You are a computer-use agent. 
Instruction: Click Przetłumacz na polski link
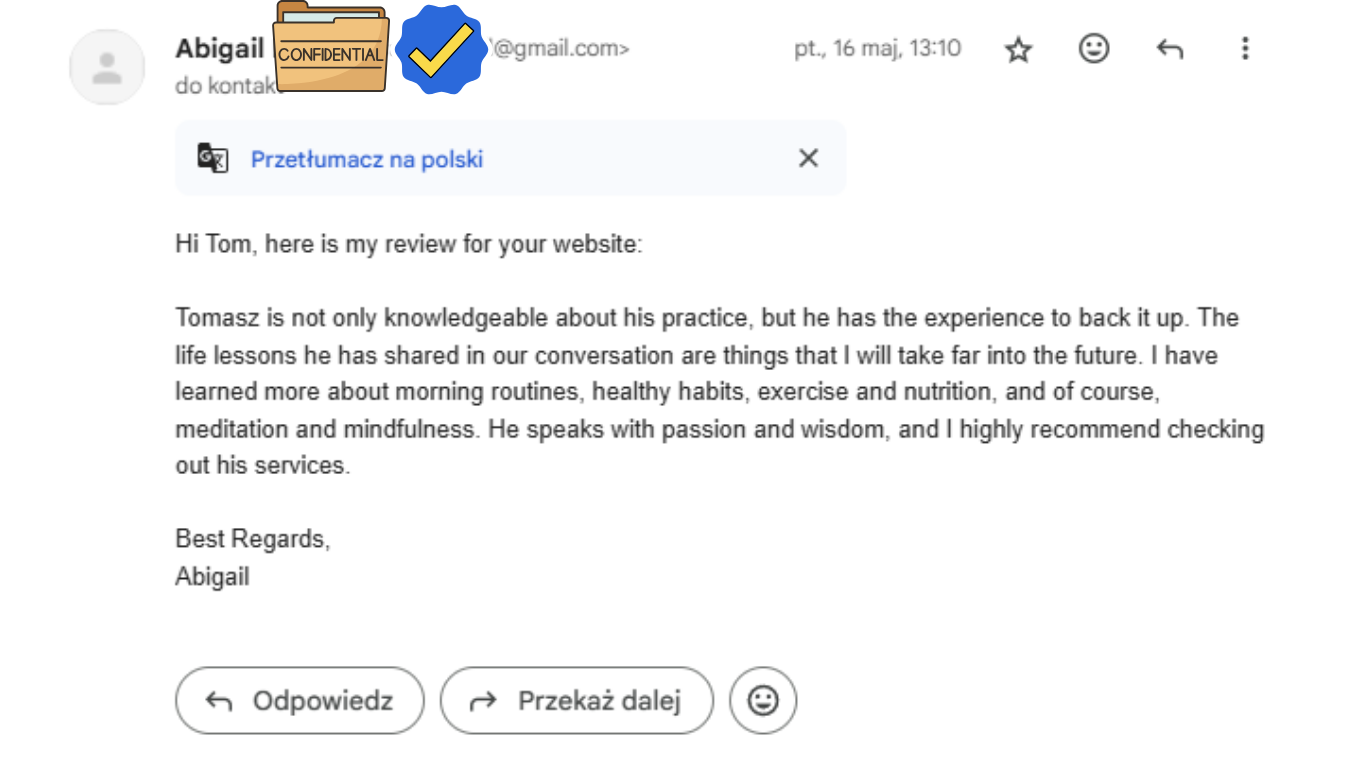click(x=367, y=159)
